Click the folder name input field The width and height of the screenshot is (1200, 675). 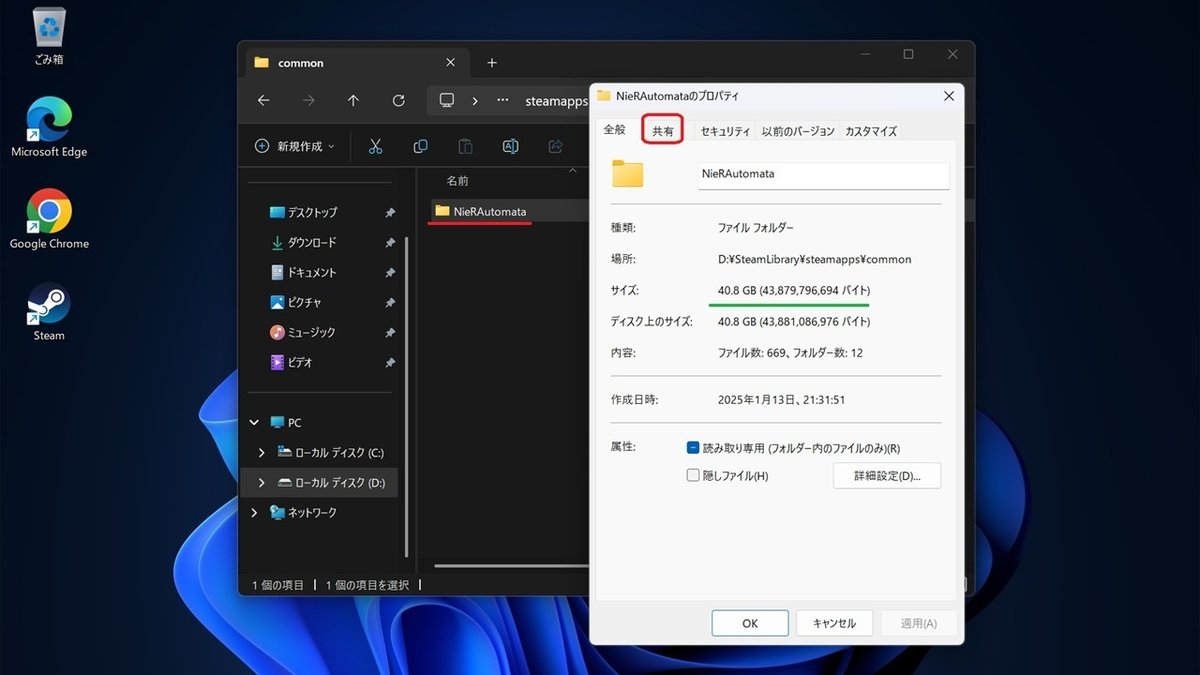(x=823, y=174)
